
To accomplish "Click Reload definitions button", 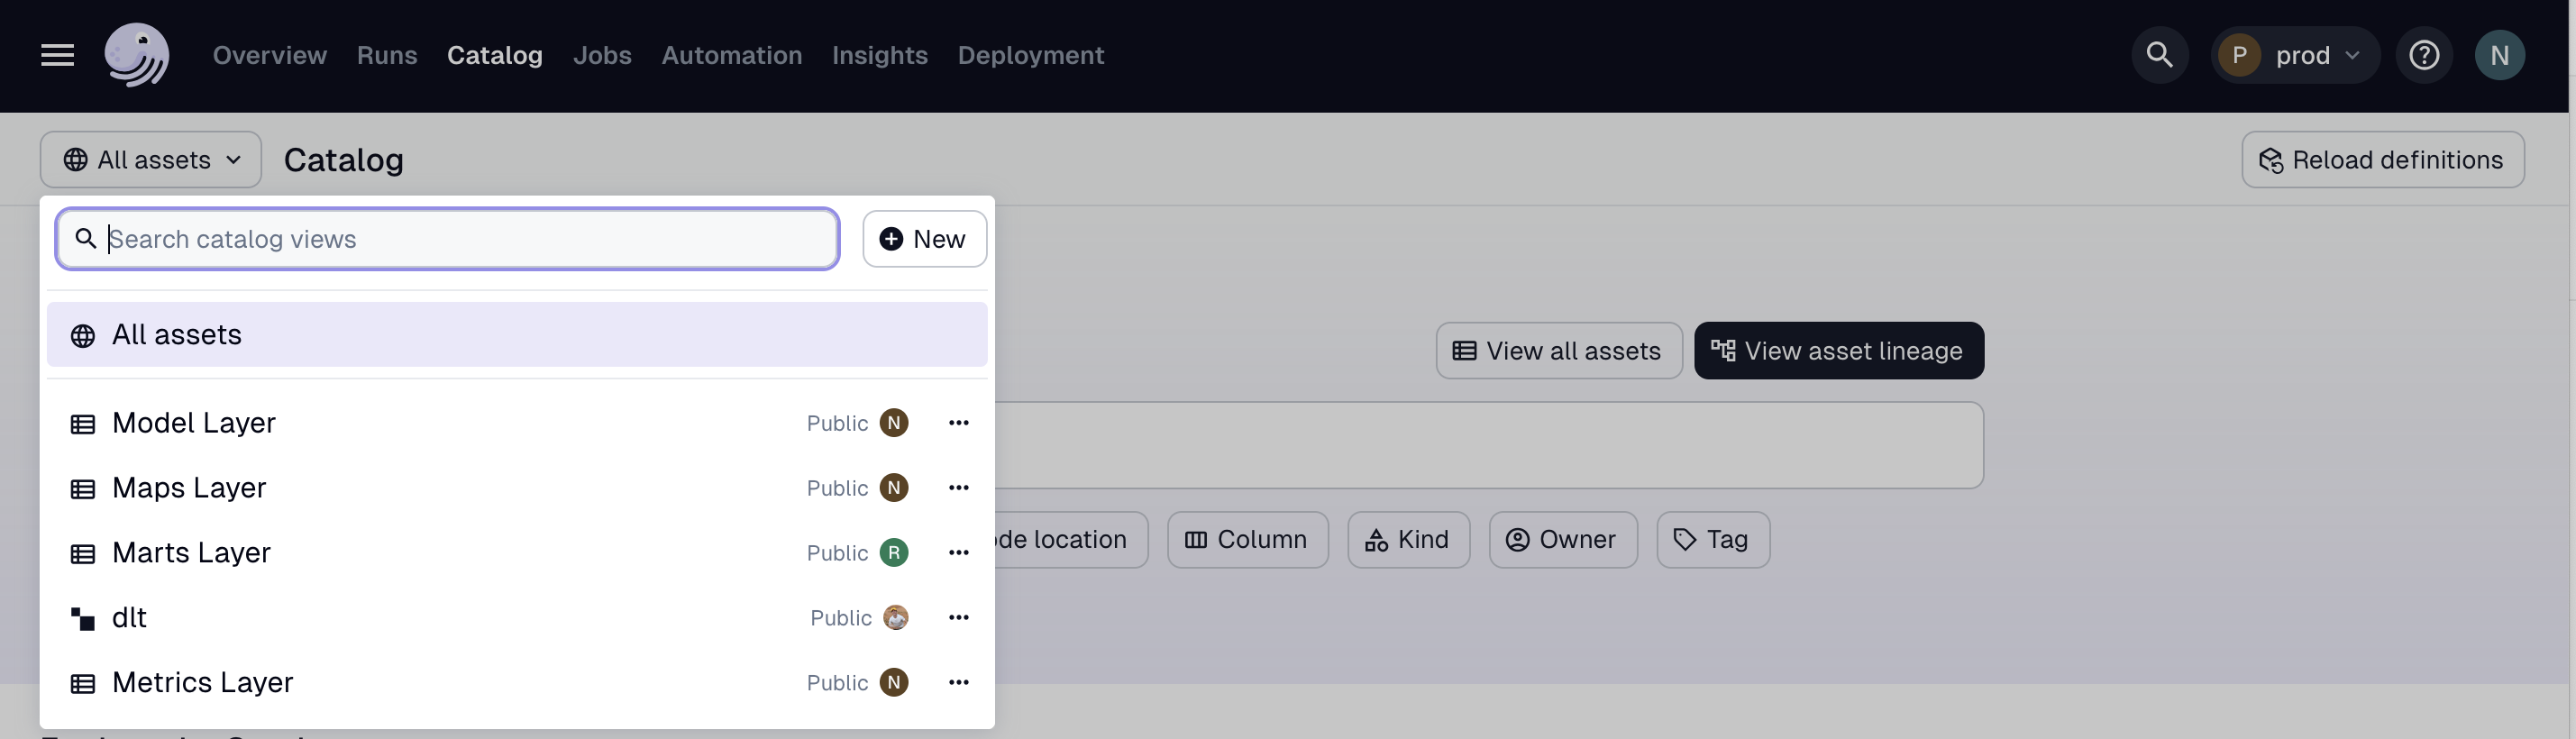I will click(x=2382, y=160).
